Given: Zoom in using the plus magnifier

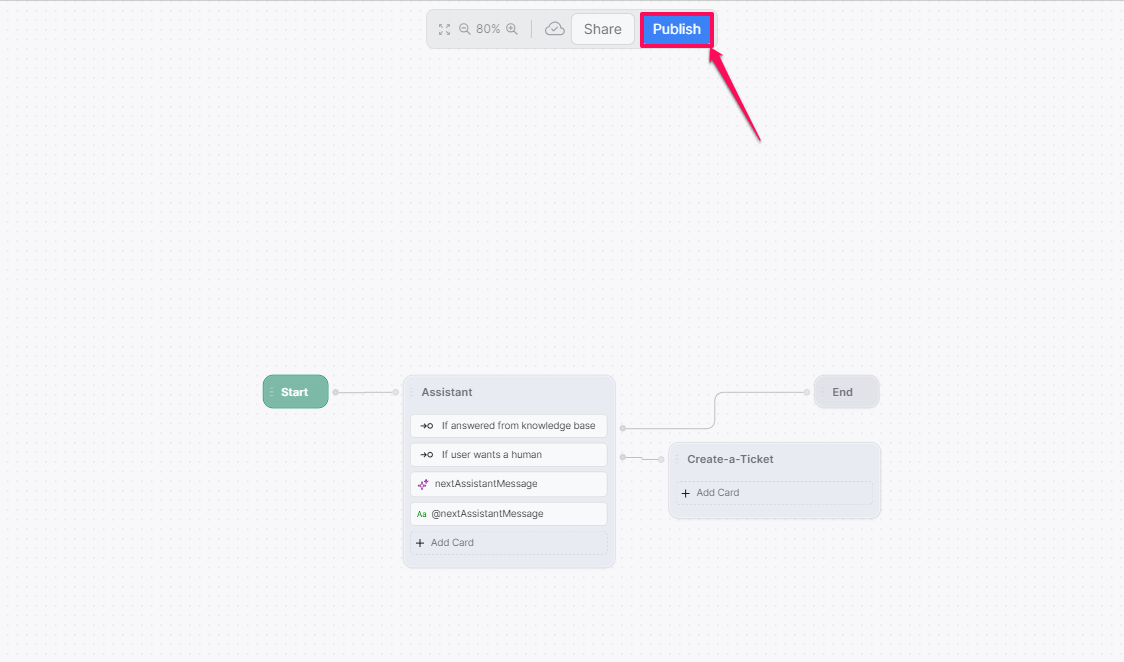Looking at the screenshot, I should [512, 30].
